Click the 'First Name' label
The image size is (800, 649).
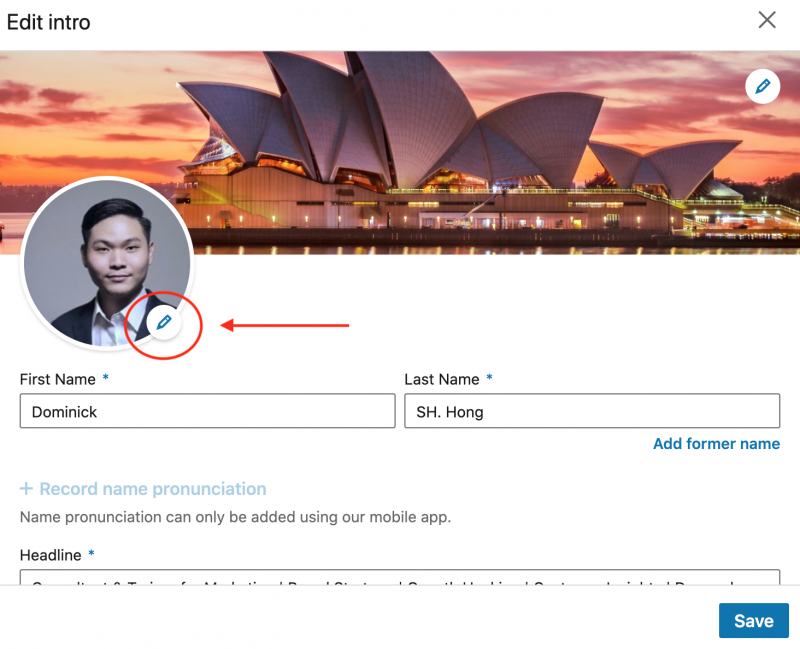coord(58,380)
